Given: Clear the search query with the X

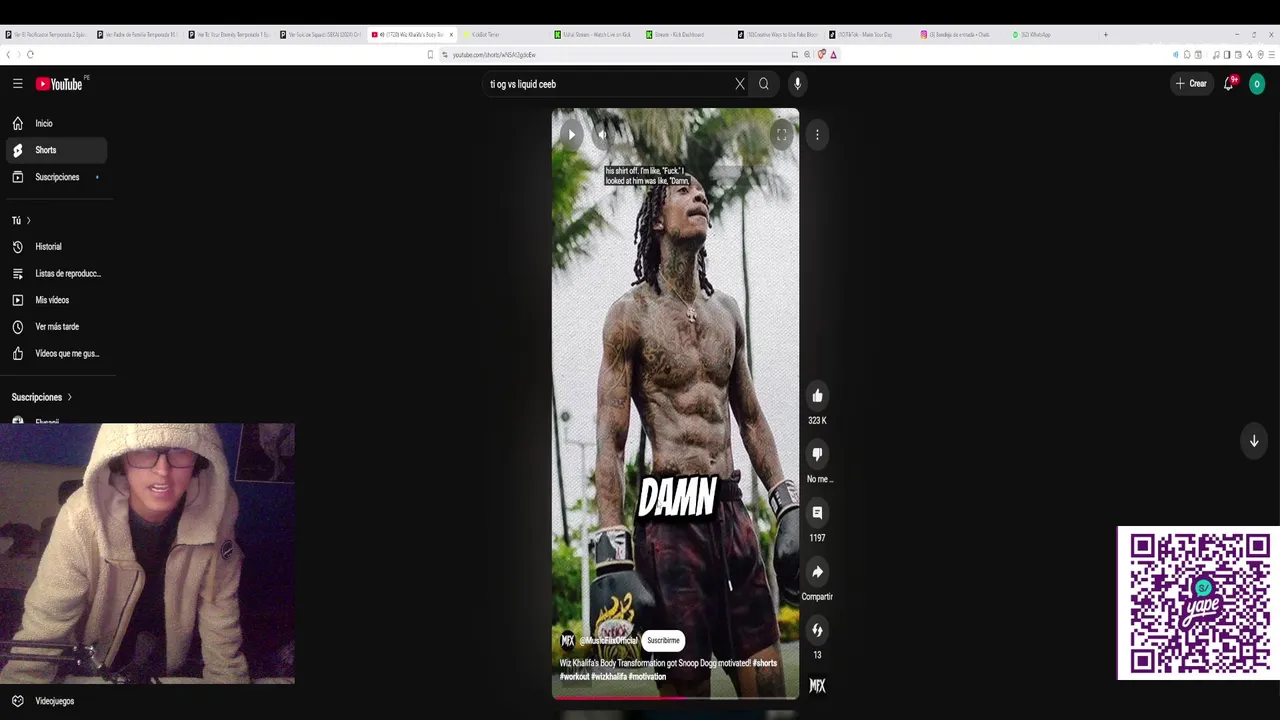Looking at the screenshot, I should 740,84.
